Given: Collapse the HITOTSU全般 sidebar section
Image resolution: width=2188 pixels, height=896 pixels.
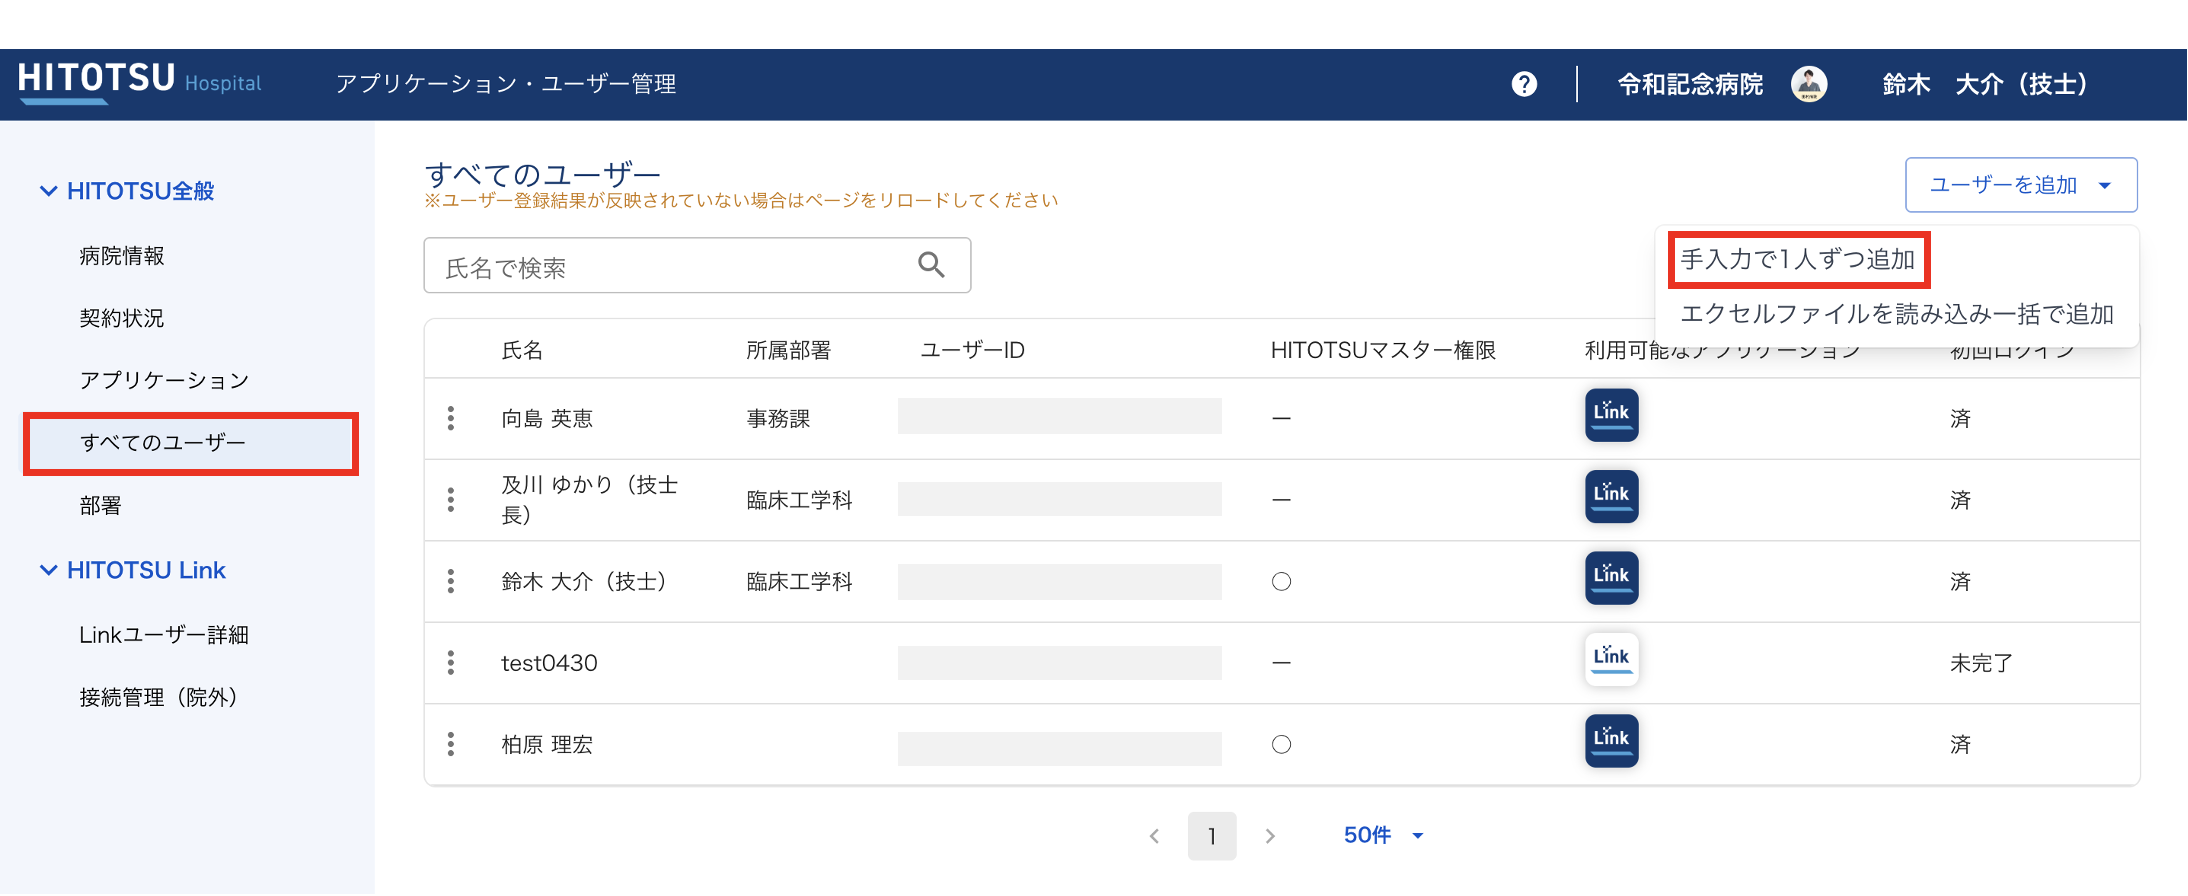Looking at the screenshot, I should click(48, 191).
